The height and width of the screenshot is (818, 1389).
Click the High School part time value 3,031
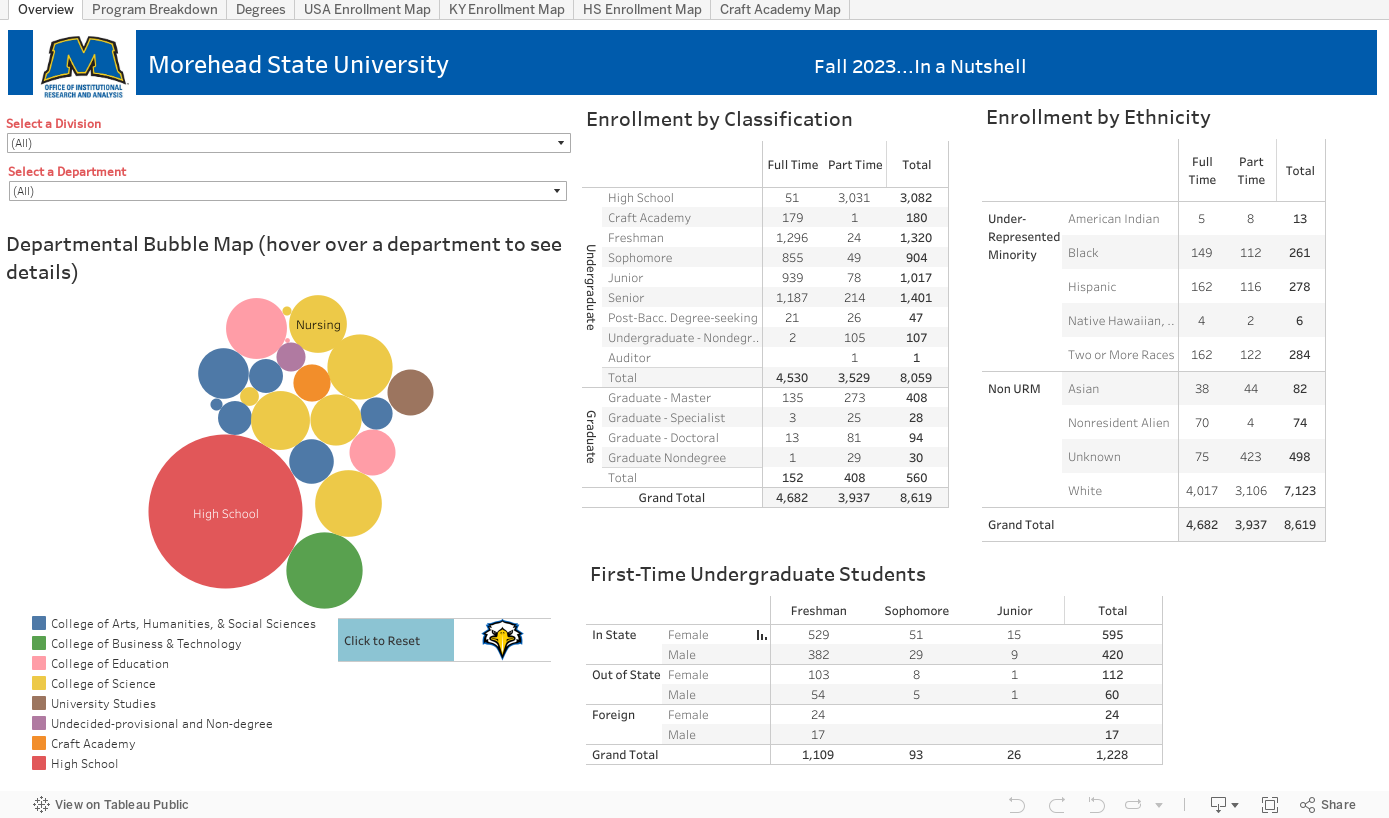point(854,198)
